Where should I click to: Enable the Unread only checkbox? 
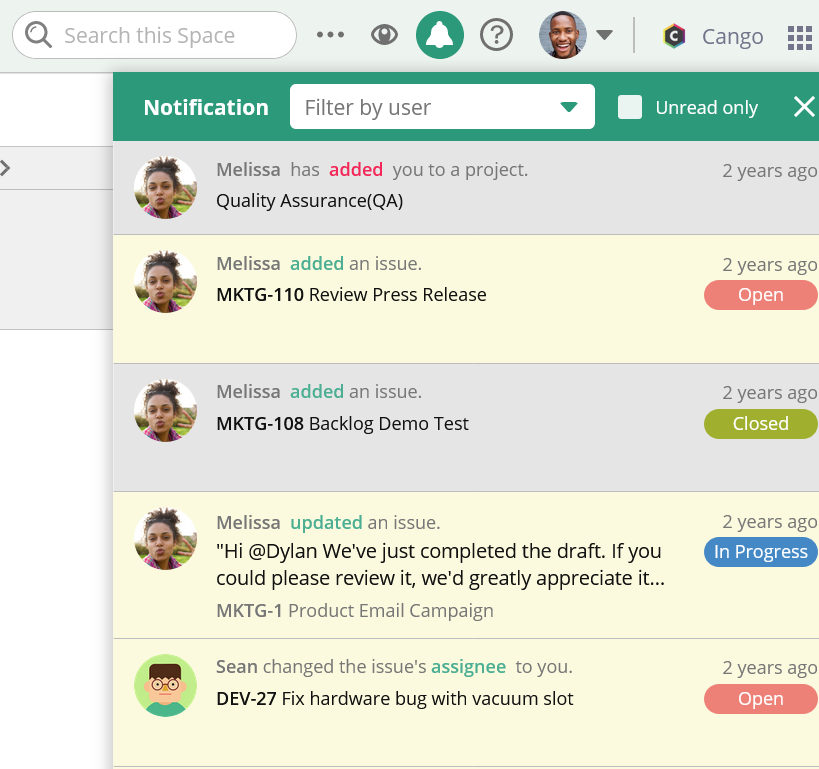coord(630,107)
